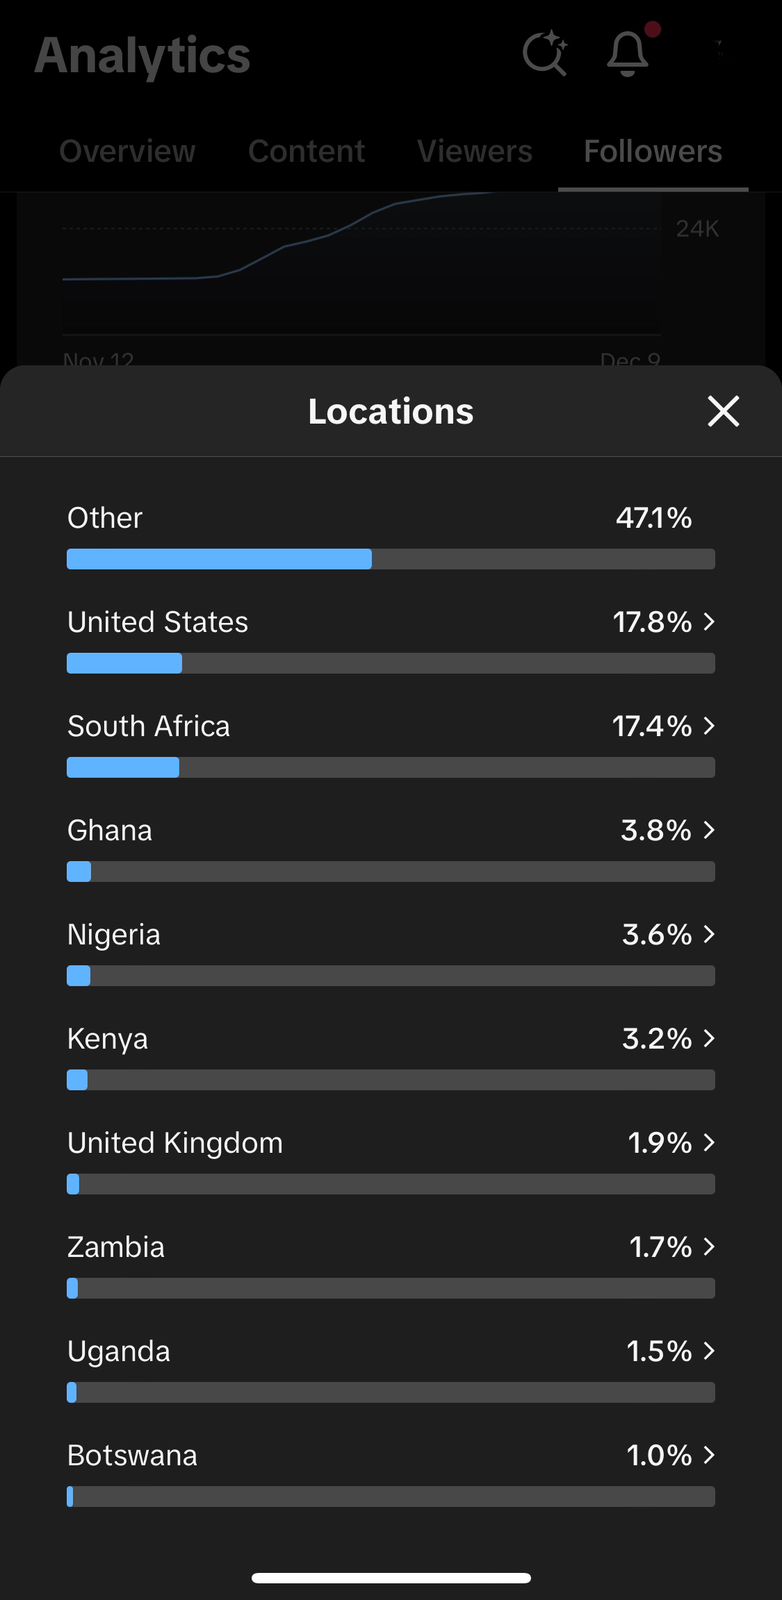782x1600 pixels.
Task: Open the notifications bell
Action: pyautogui.click(x=628, y=53)
